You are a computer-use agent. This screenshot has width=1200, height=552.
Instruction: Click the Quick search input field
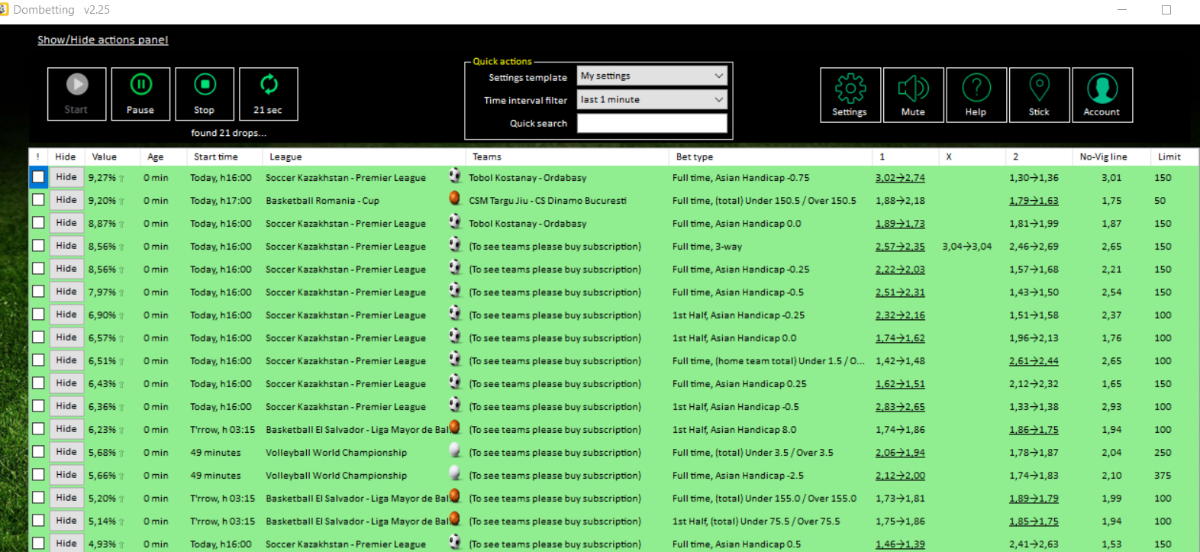pos(652,124)
